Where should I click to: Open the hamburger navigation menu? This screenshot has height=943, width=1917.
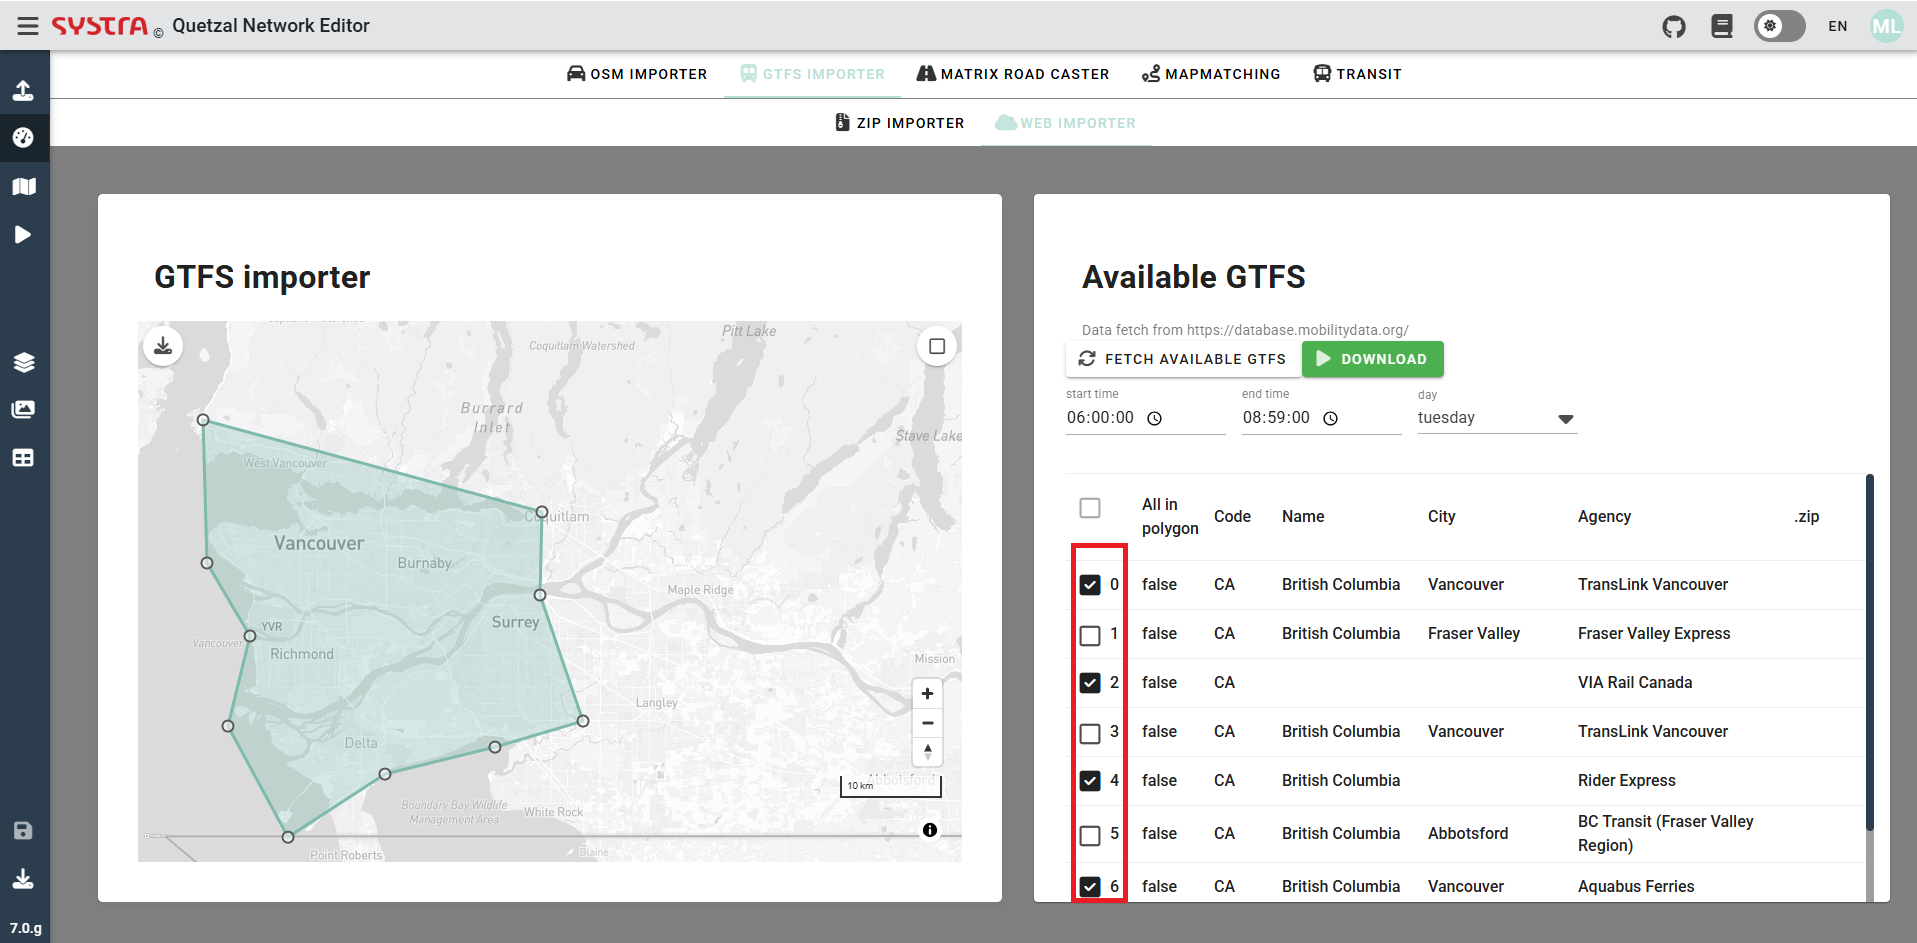28,26
